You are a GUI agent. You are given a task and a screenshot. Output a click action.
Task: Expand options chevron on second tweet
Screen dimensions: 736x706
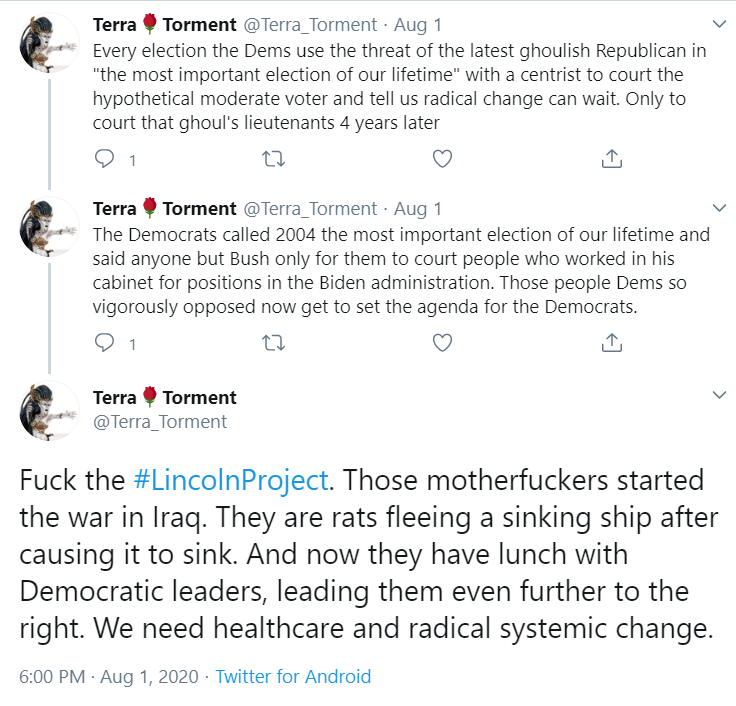(719, 208)
